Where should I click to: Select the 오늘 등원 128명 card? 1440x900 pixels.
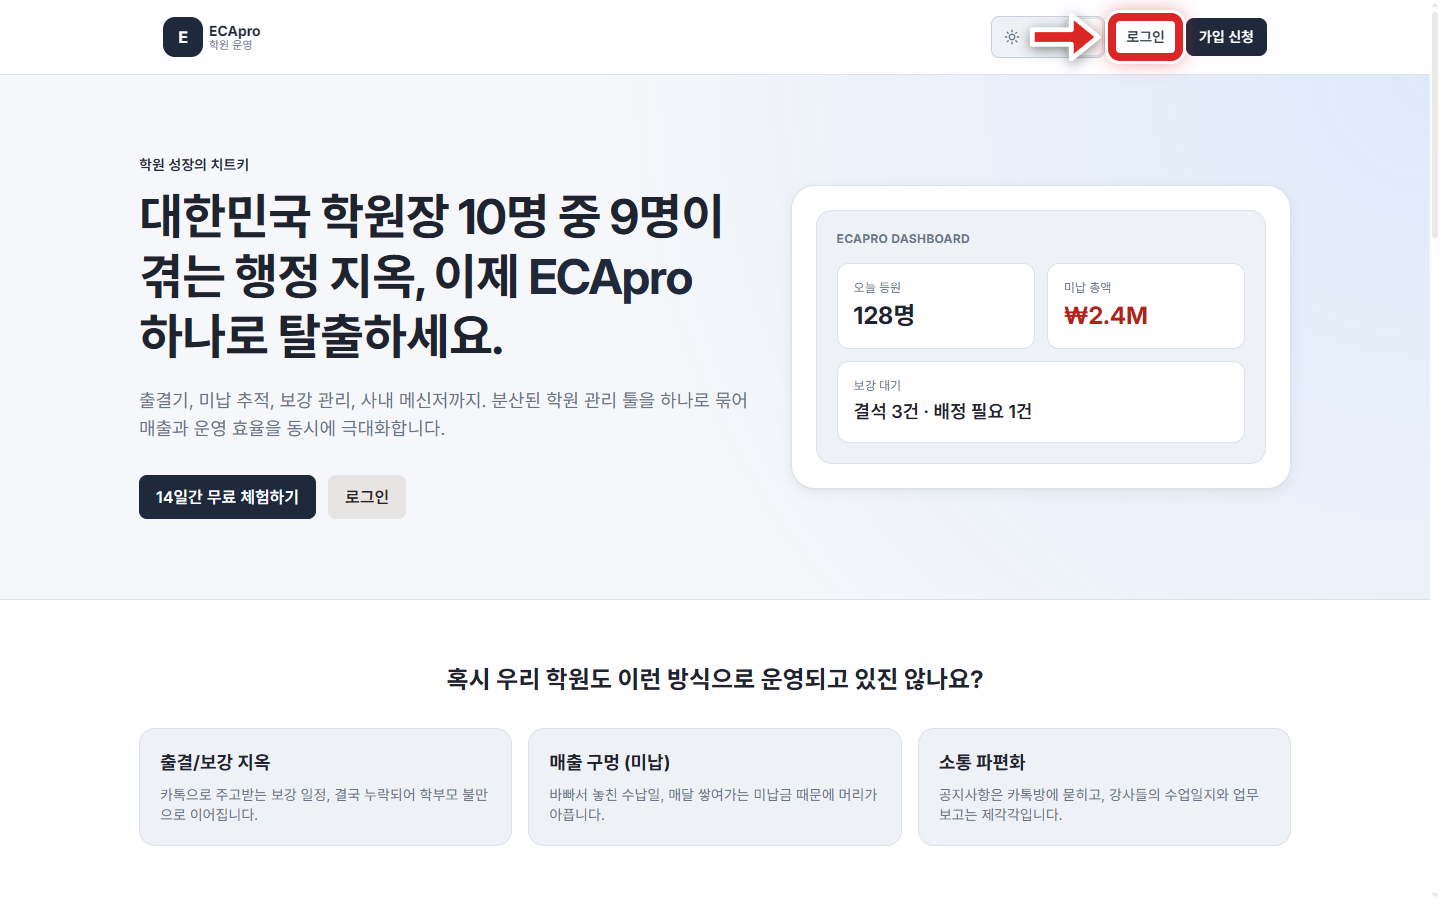936,306
